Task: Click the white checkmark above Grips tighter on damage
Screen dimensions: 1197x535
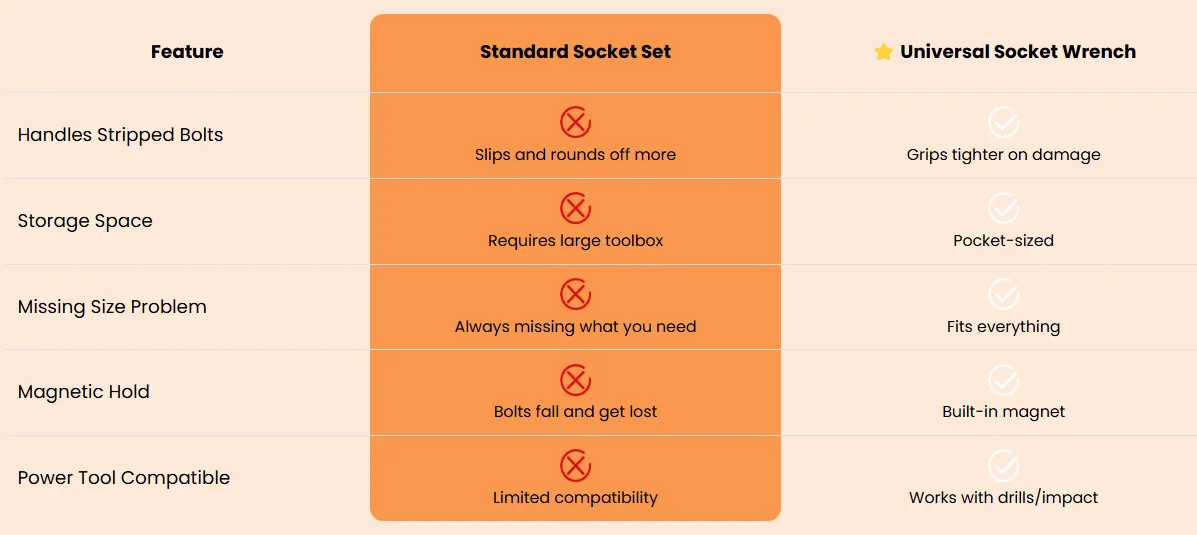Action: tap(1003, 122)
